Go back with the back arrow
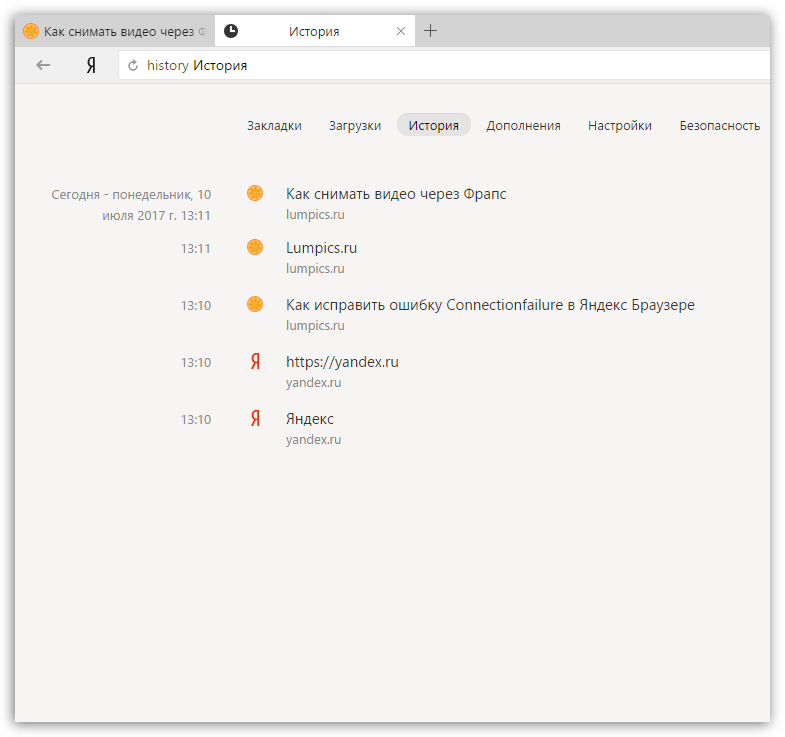 point(44,65)
